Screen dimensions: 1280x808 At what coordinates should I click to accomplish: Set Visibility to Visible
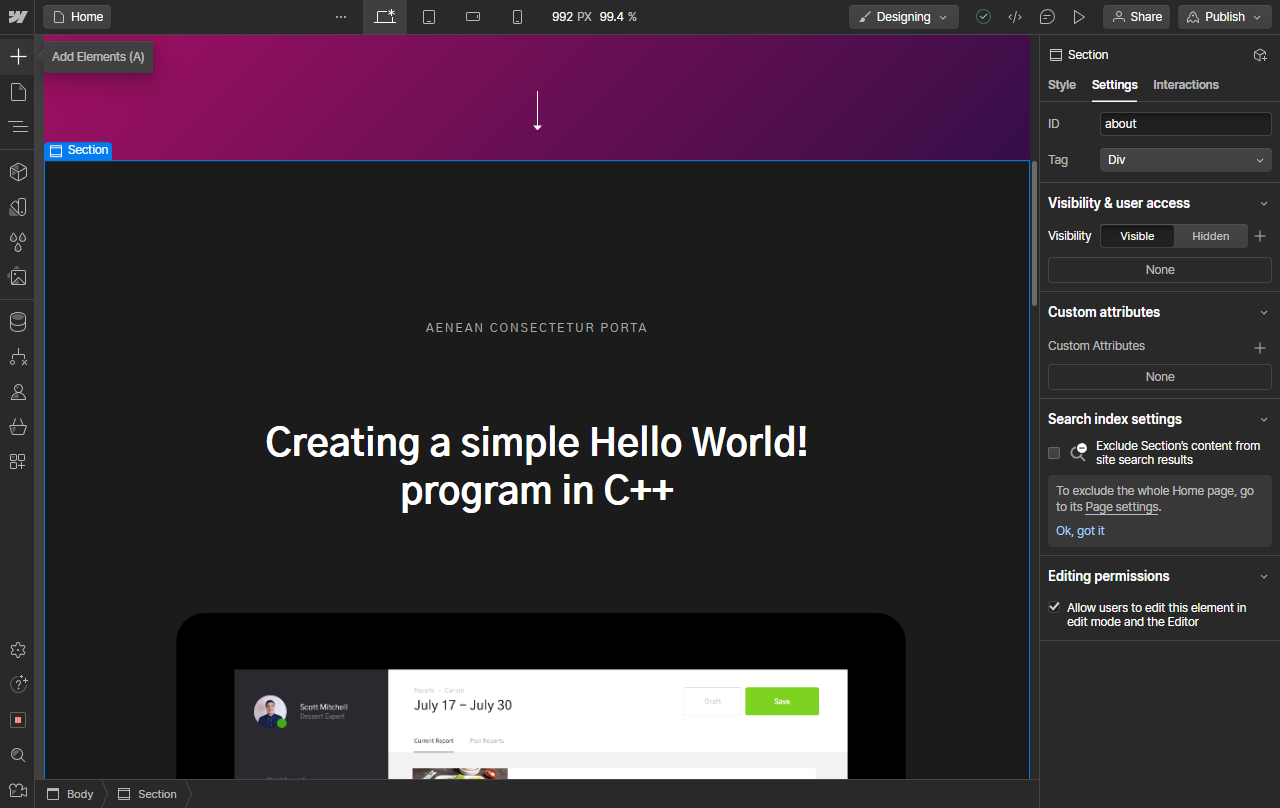coord(1137,236)
